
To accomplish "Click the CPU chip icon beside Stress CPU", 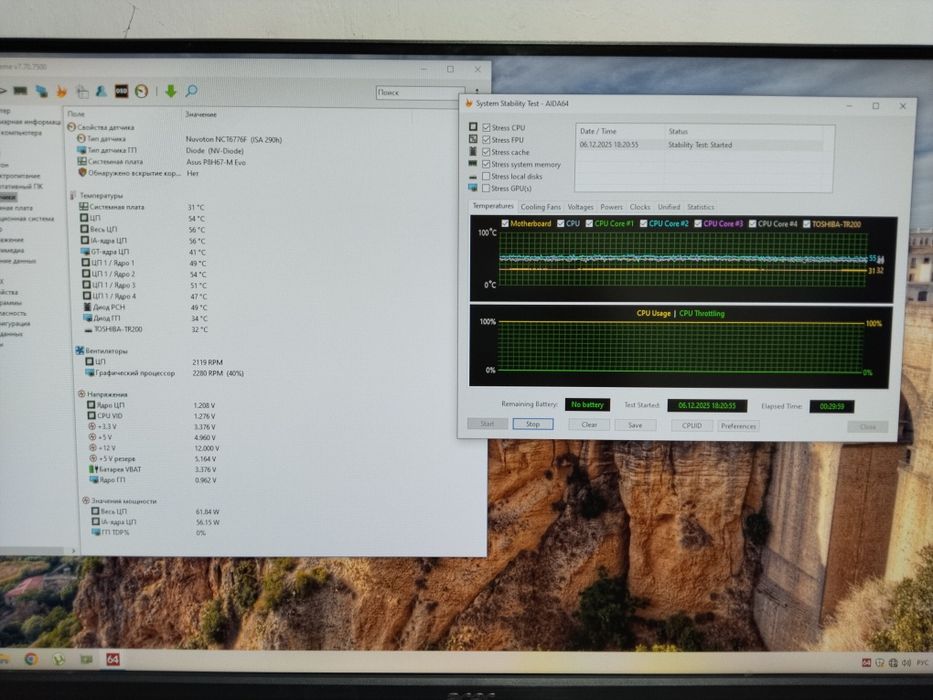I will [473, 127].
